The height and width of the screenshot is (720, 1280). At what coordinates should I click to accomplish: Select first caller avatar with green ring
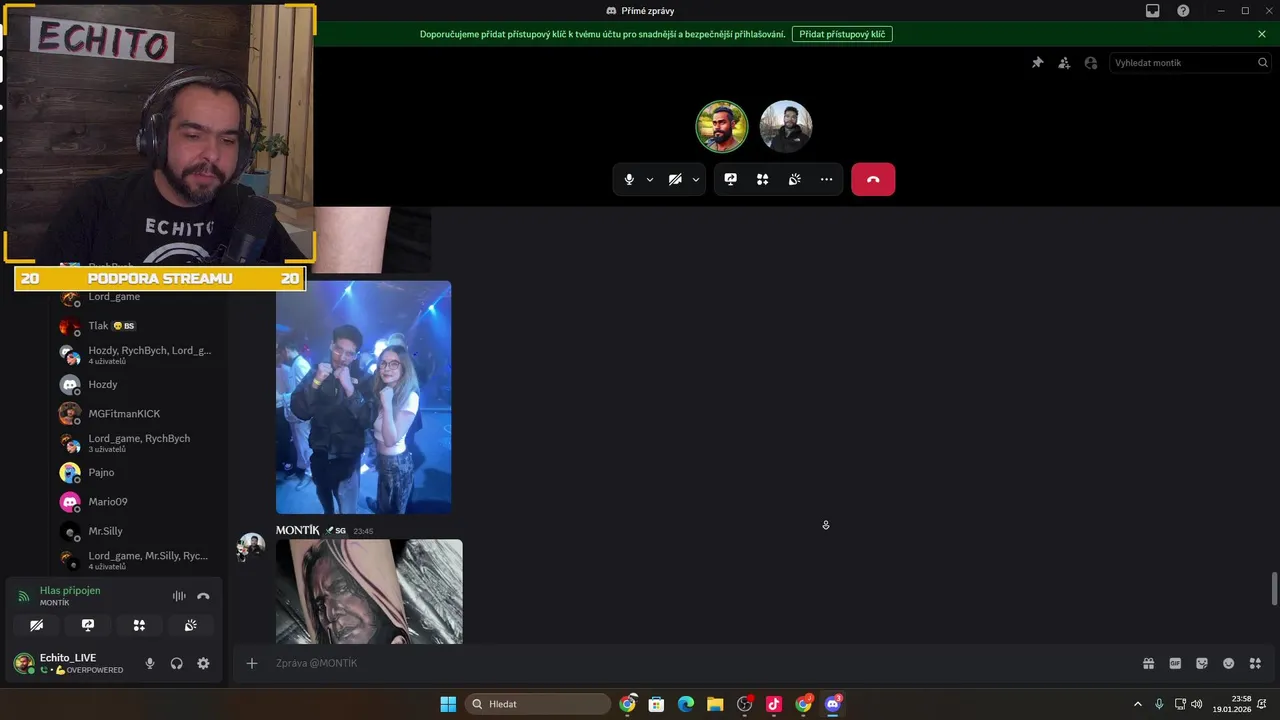722,127
